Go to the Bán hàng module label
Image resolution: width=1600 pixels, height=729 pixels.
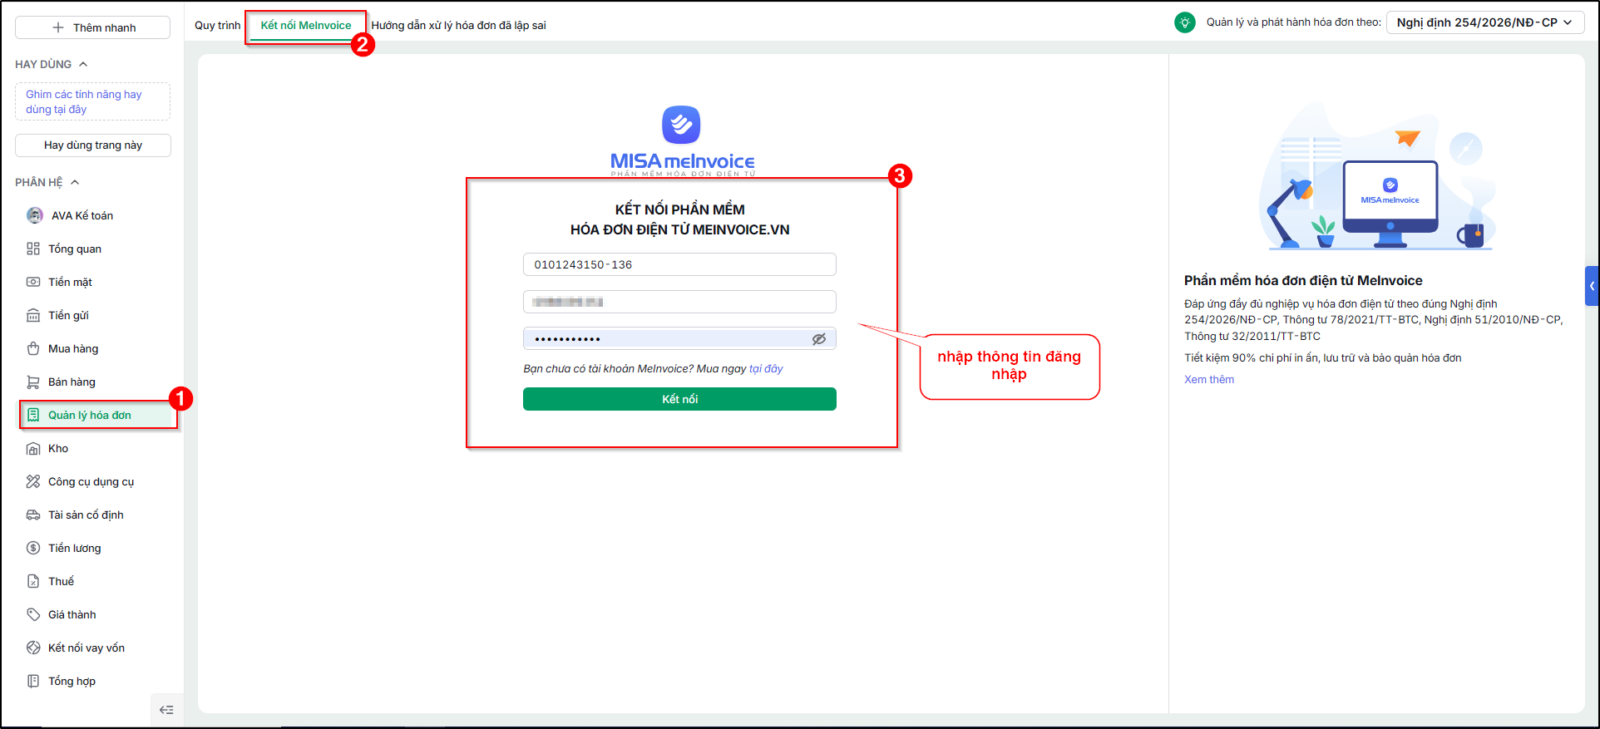[72, 382]
